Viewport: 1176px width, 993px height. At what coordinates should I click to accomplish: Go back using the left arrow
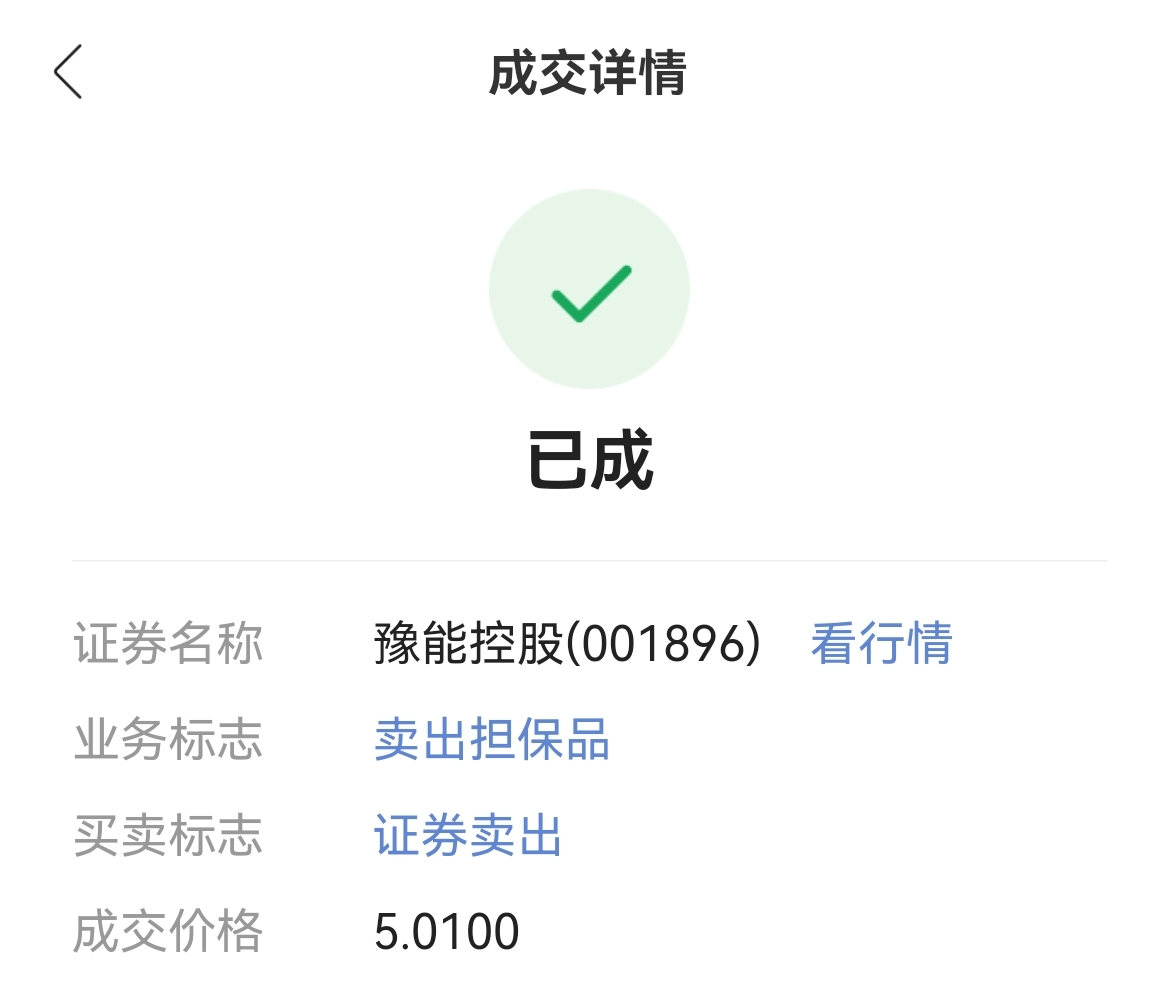[x=68, y=72]
